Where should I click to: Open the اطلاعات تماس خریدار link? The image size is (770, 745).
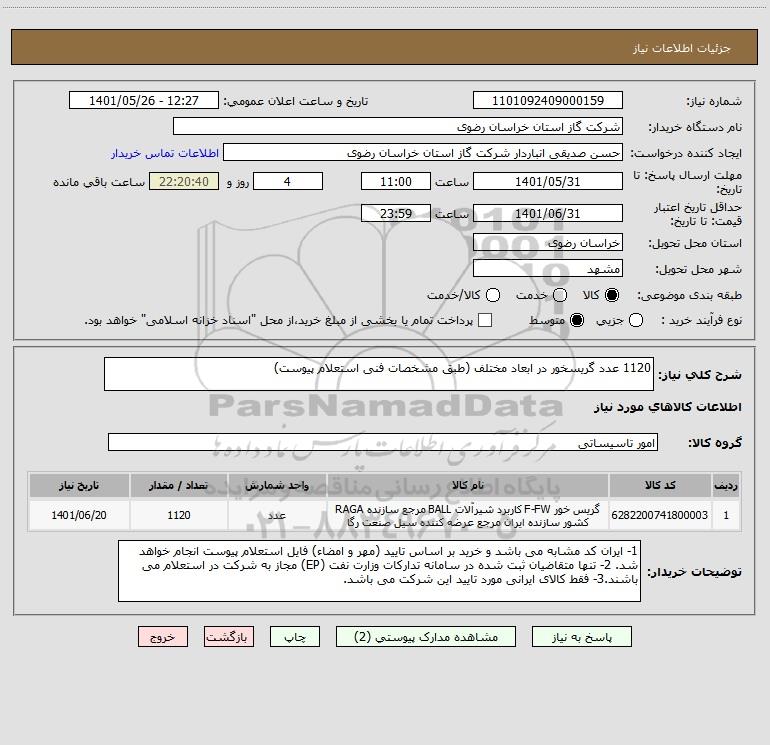click(x=165, y=153)
